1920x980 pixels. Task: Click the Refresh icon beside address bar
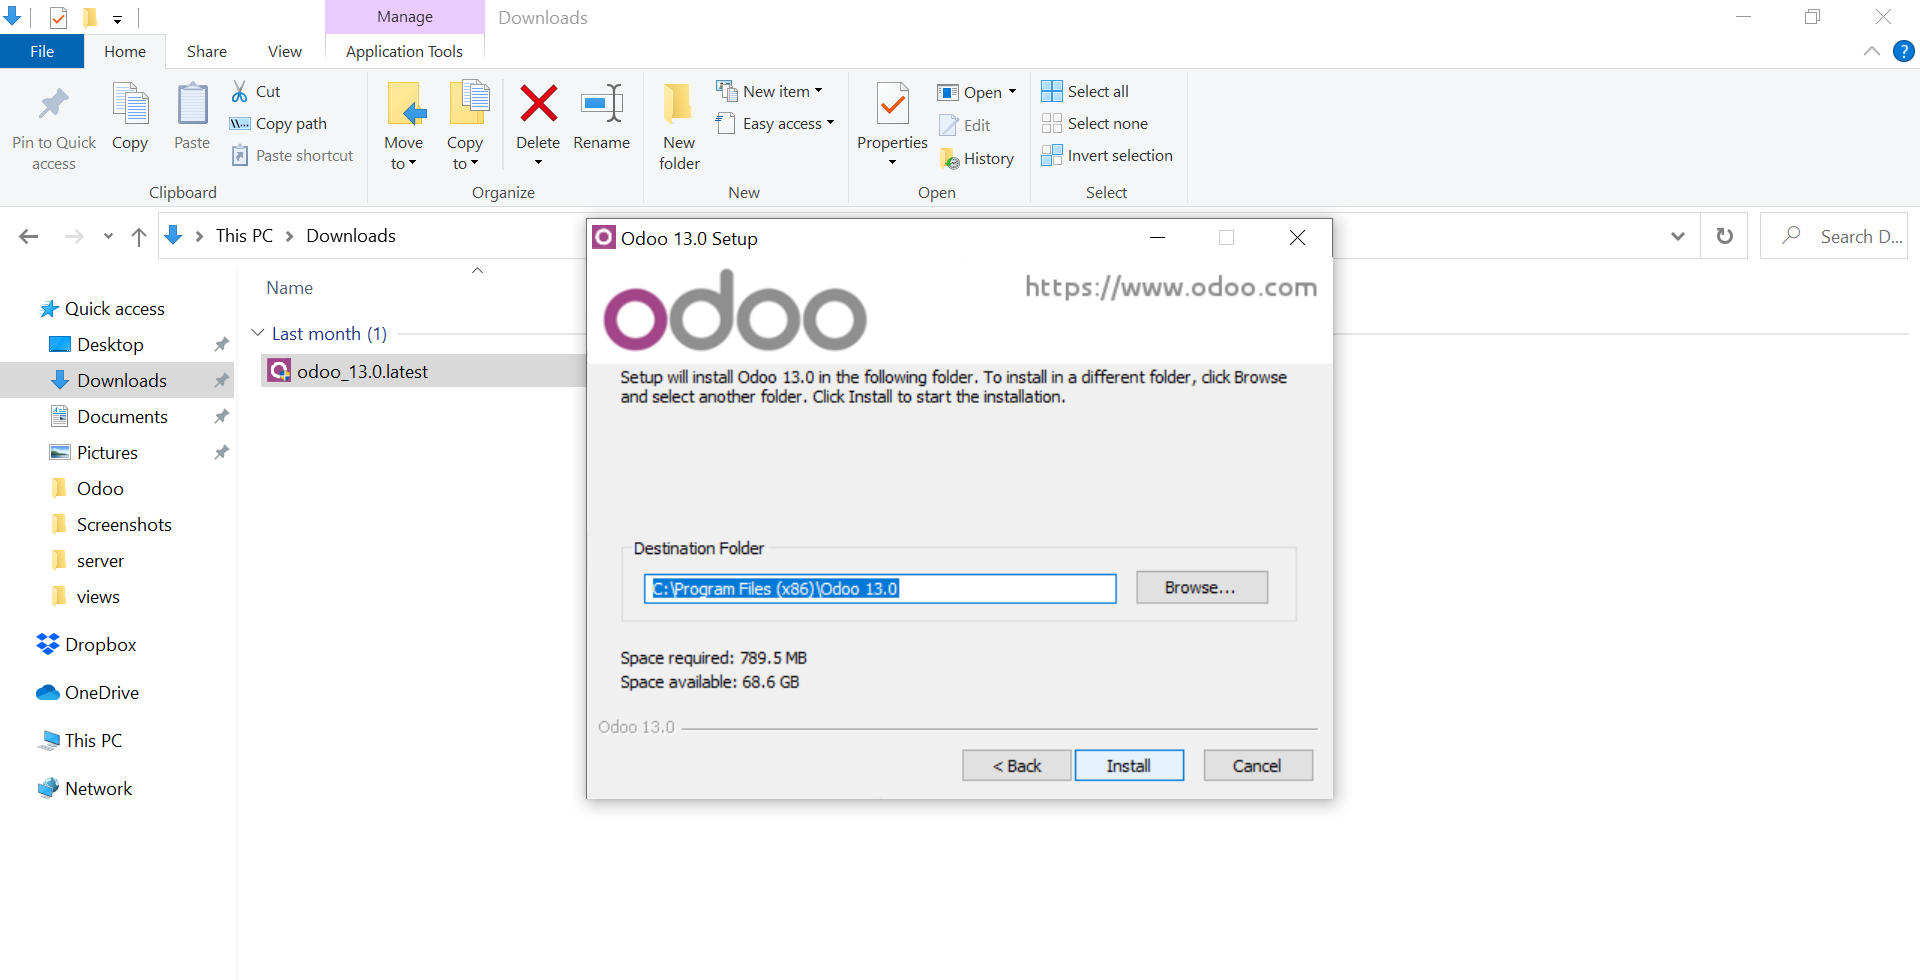point(1724,236)
